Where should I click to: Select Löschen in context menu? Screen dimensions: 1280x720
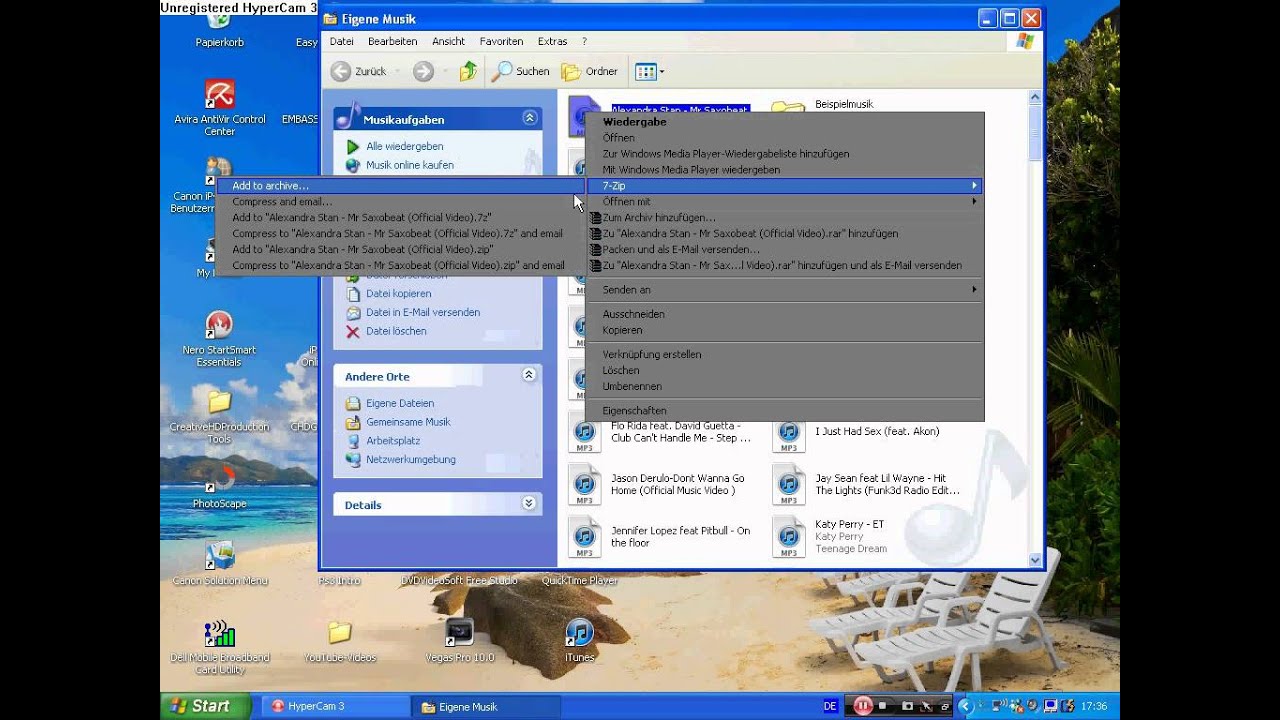tap(784, 371)
